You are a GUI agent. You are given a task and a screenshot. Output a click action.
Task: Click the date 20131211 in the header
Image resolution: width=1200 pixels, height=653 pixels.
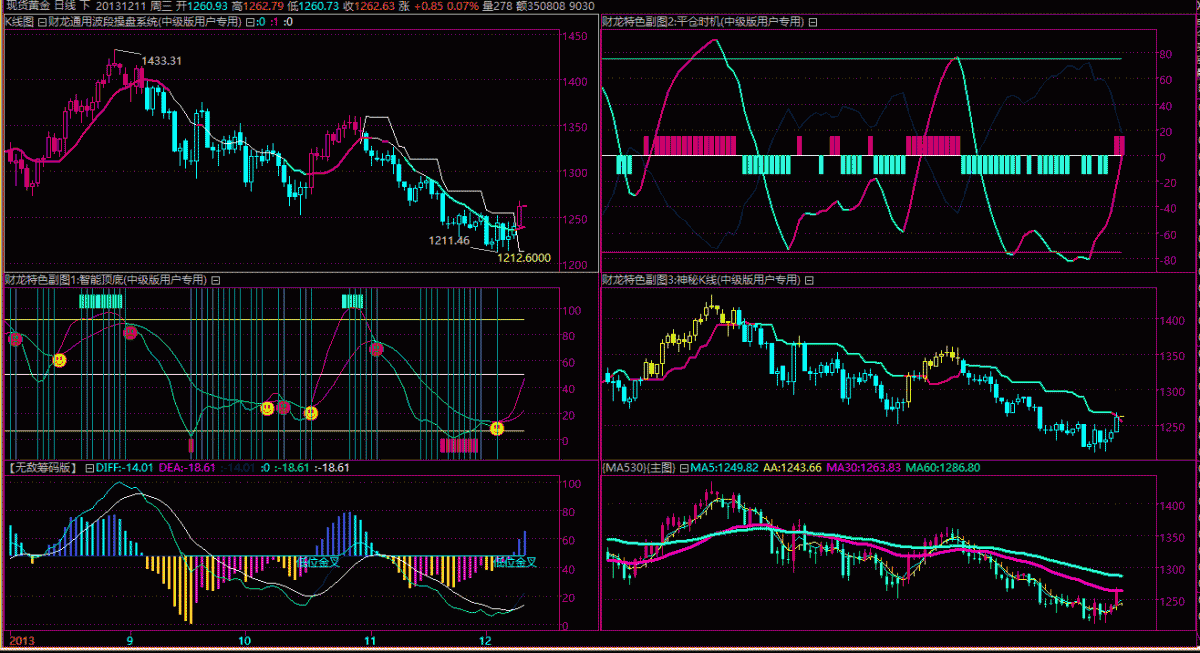point(121,7)
